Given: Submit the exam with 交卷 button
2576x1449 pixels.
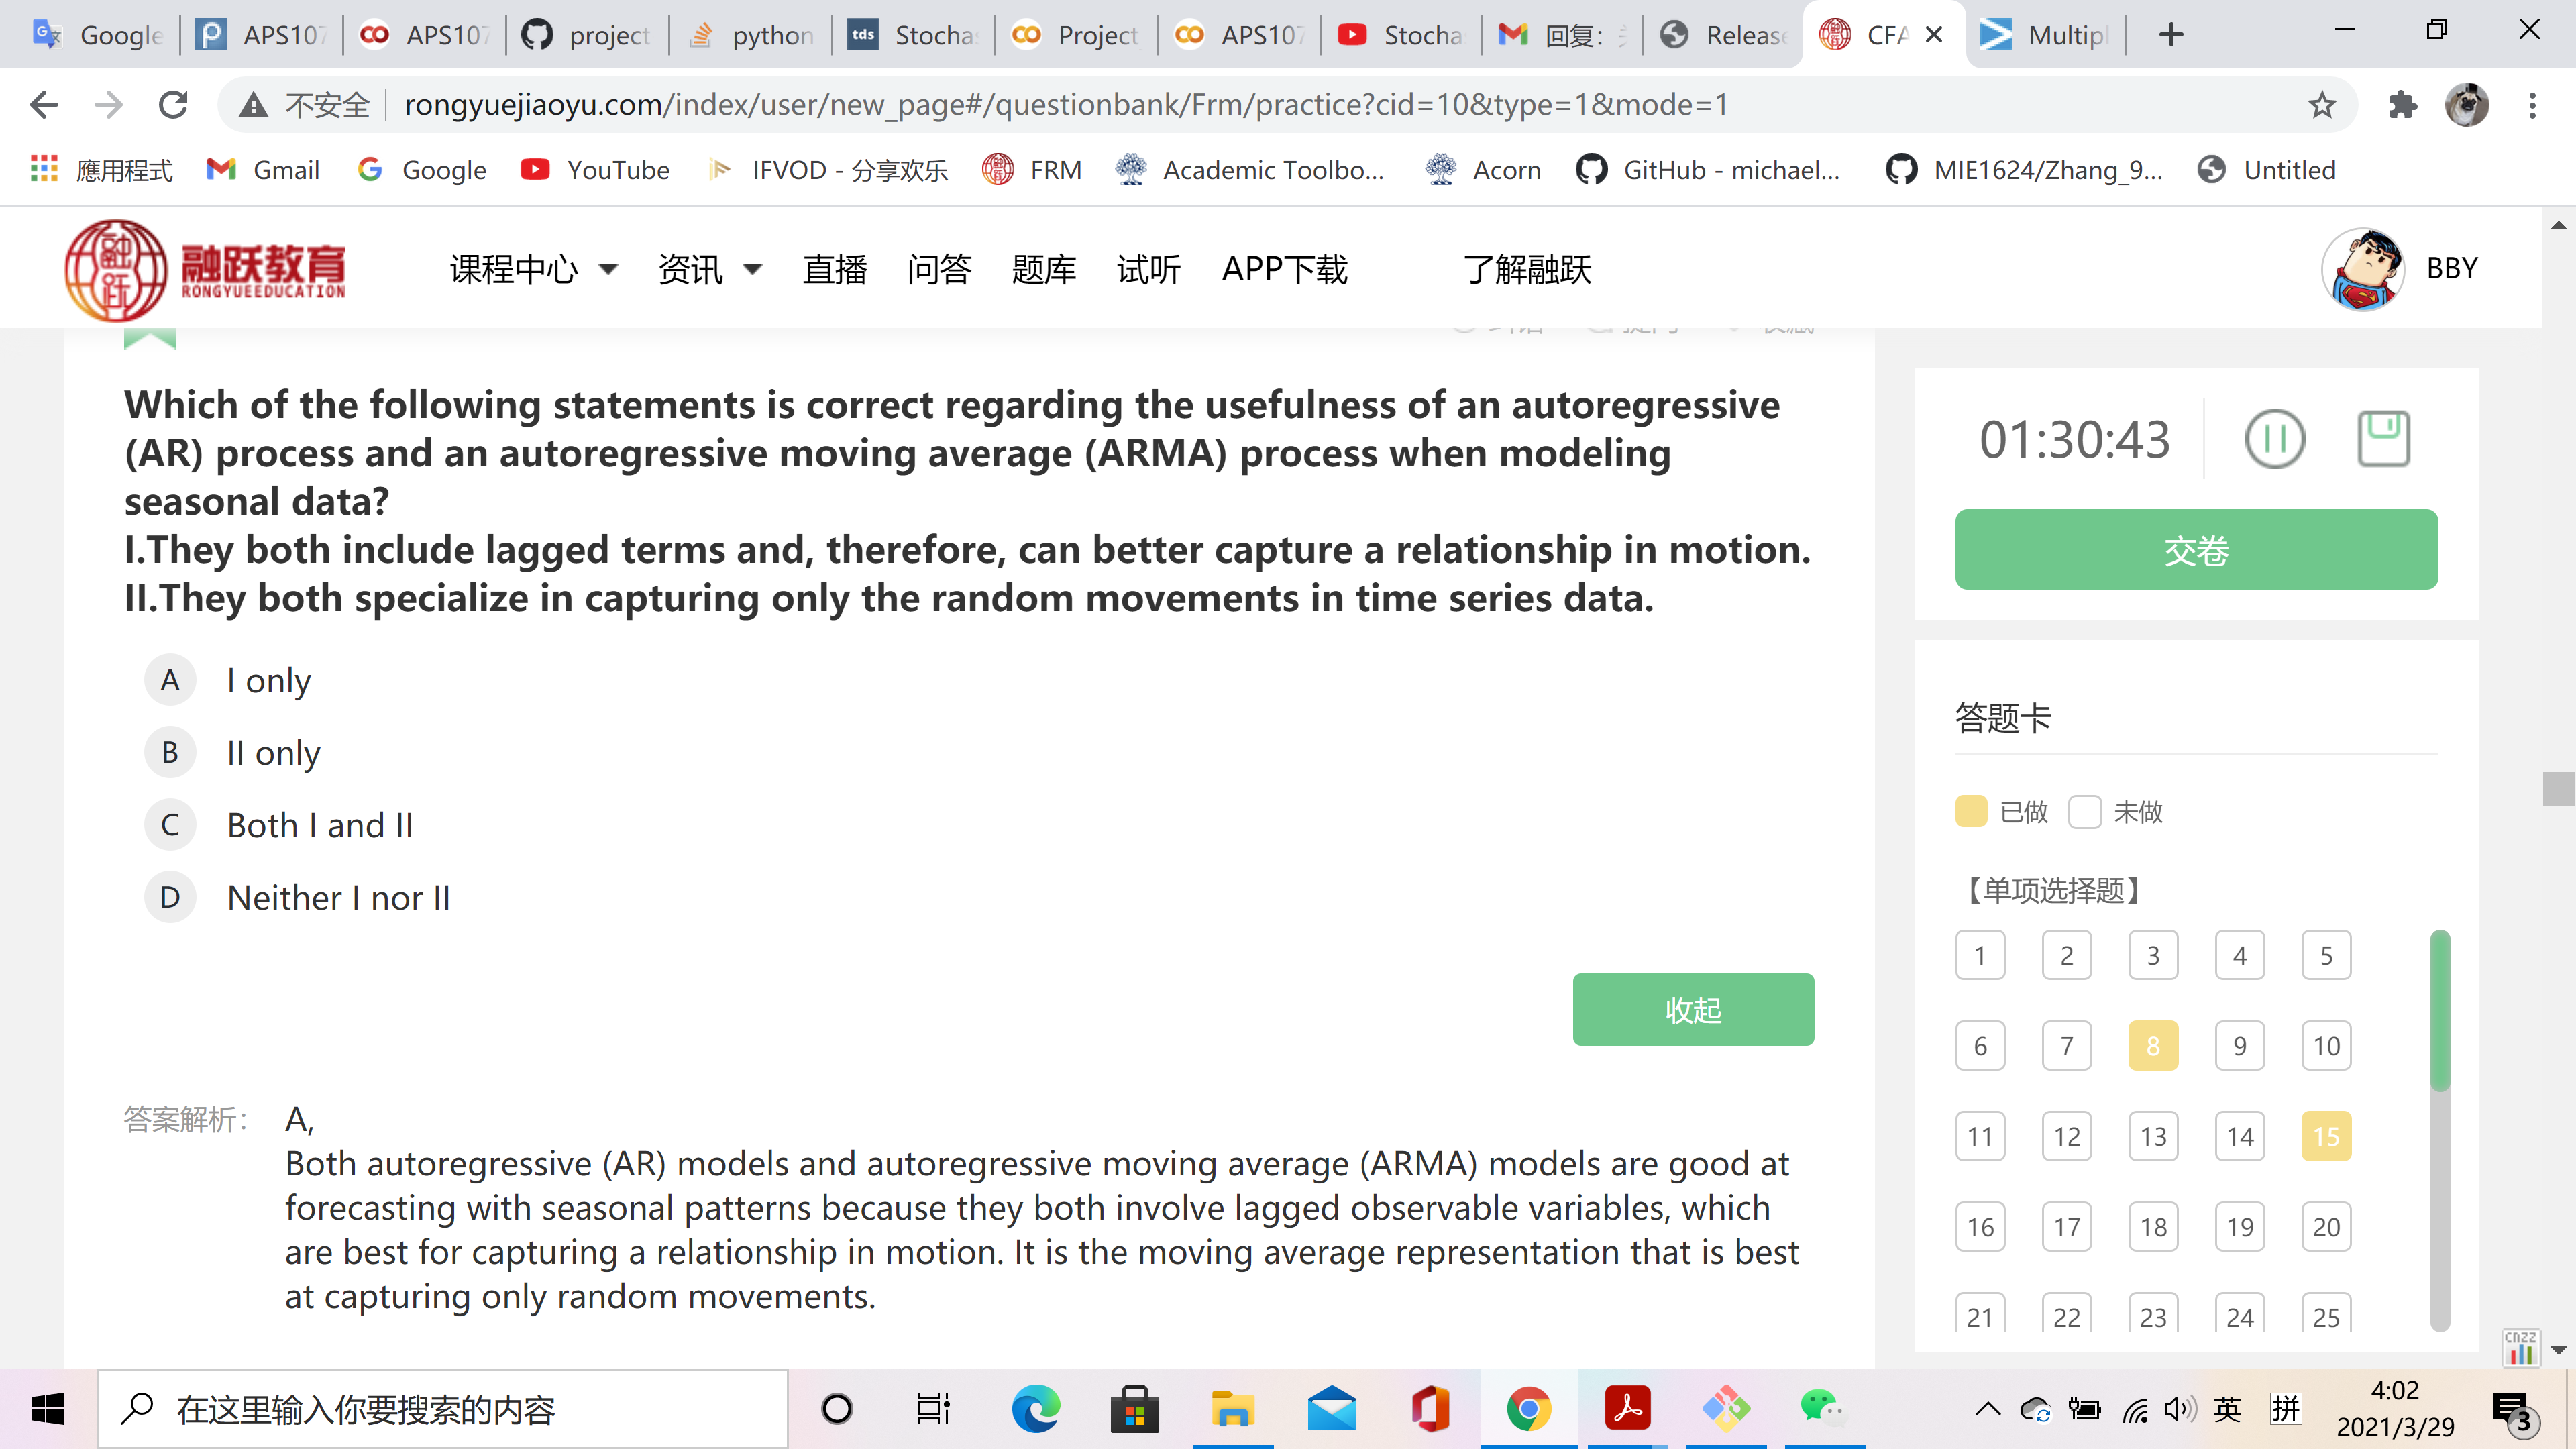Looking at the screenshot, I should pos(2195,549).
